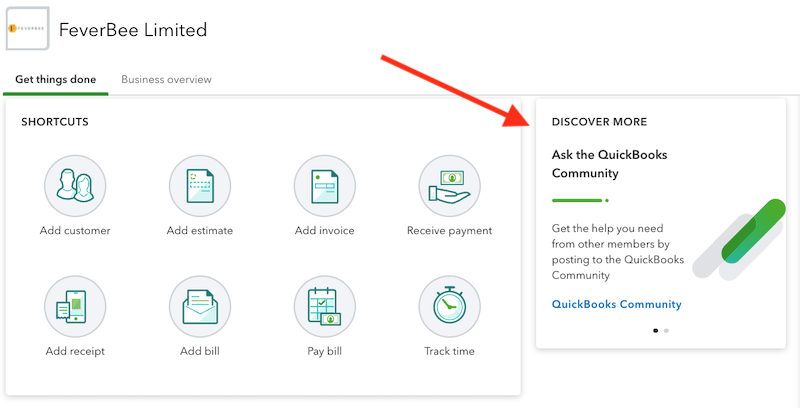Open the Receive payment hand-and-cash icon

[449, 186]
